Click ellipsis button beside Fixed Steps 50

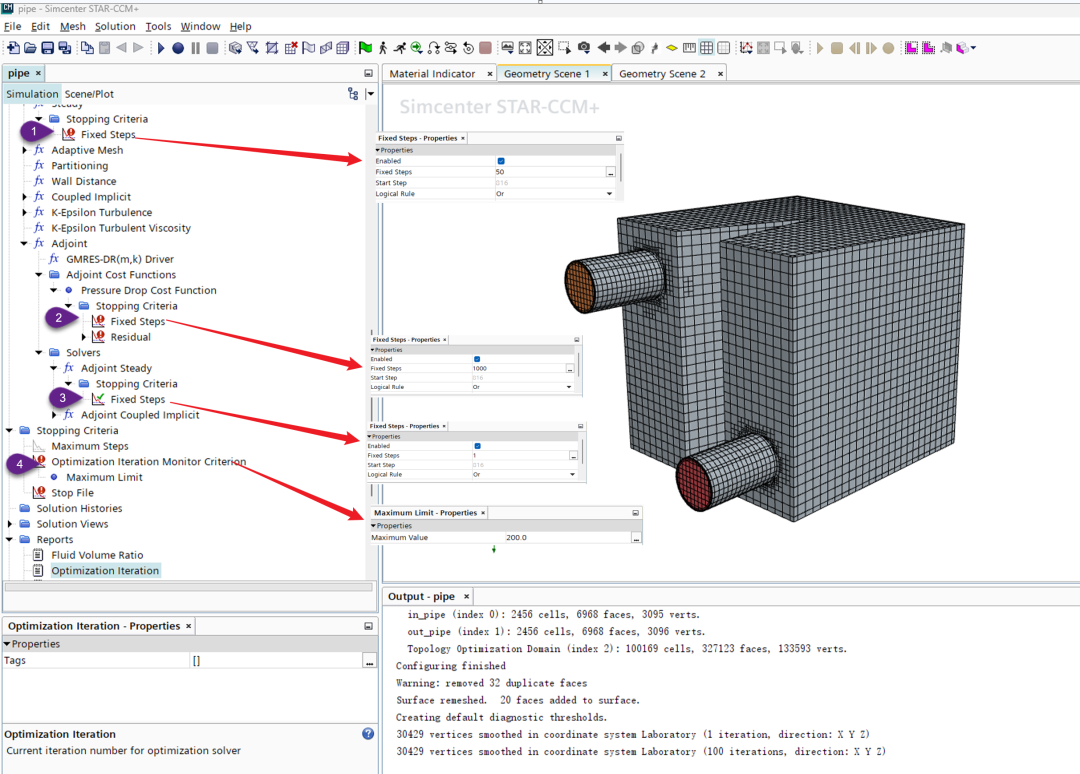[x=610, y=172]
